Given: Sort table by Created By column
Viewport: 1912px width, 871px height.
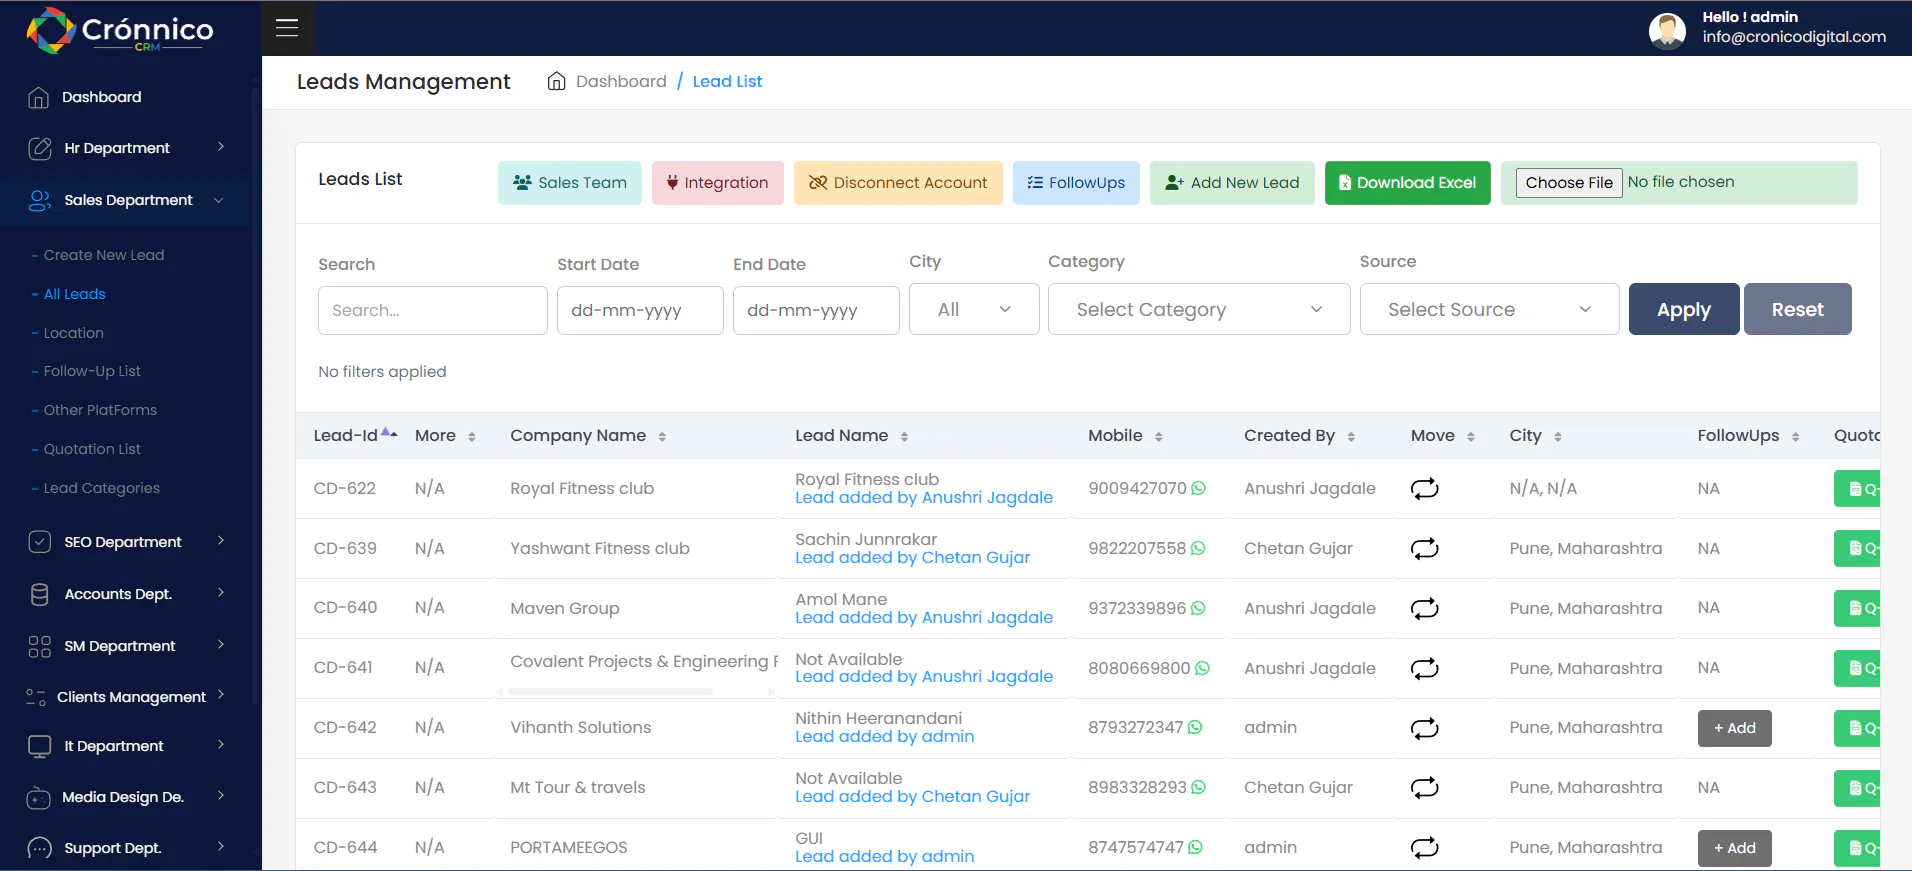Looking at the screenshot, I should (x=1299, y=436).
